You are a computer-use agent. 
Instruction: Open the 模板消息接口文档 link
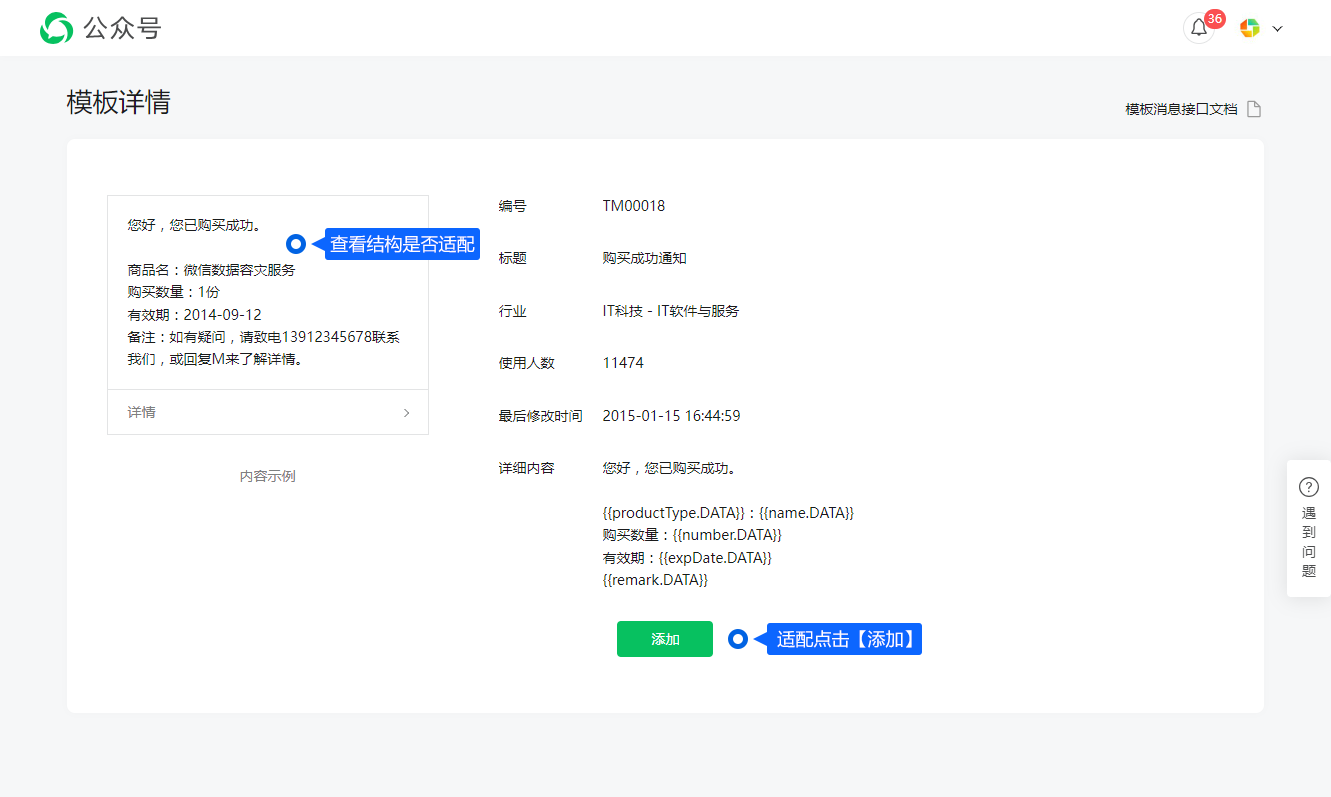pyautogui.click(x=1181, y=109)
